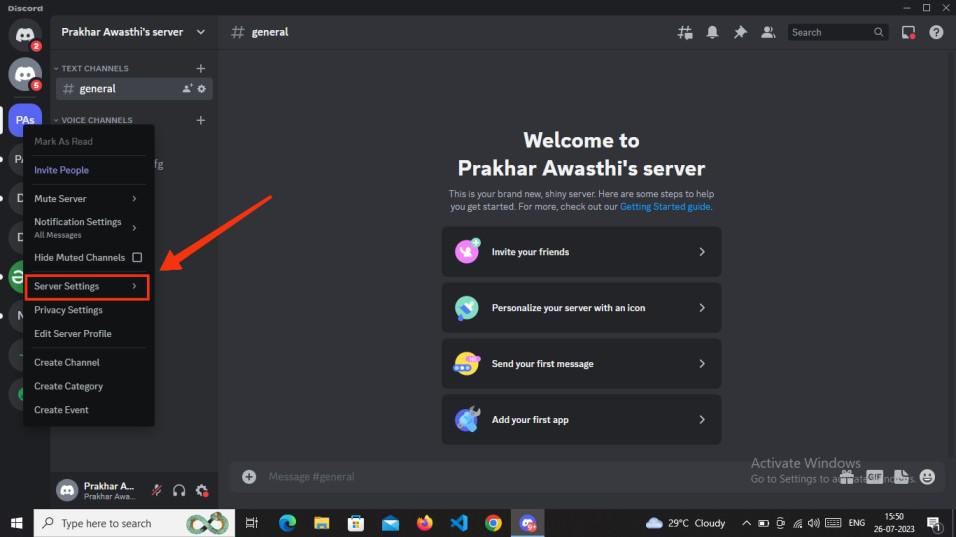956x537 pixels.
Task: Select Edit Server Profile menu entry
Action: coord(87,334)
